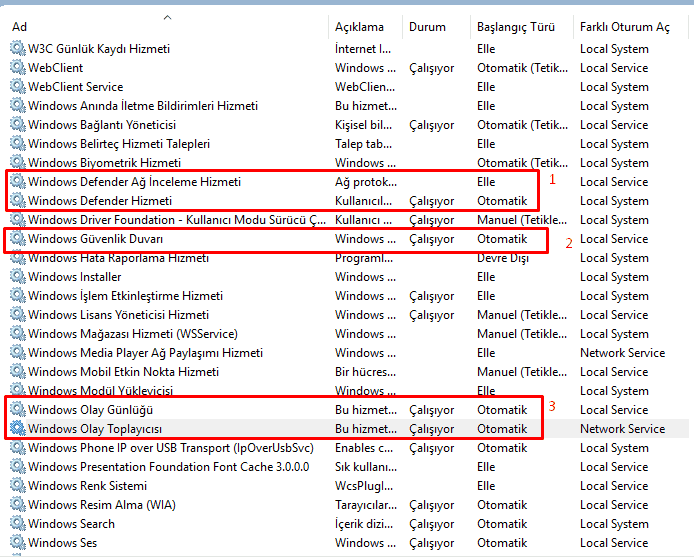Click 'Manuel (Tetikle...' of Windows Mağazası Hizmeti

point(522,334)
